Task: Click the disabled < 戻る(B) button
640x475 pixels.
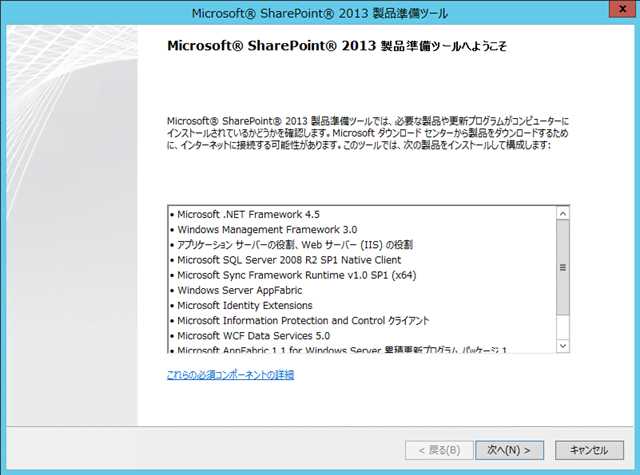Action: point(438,449)
